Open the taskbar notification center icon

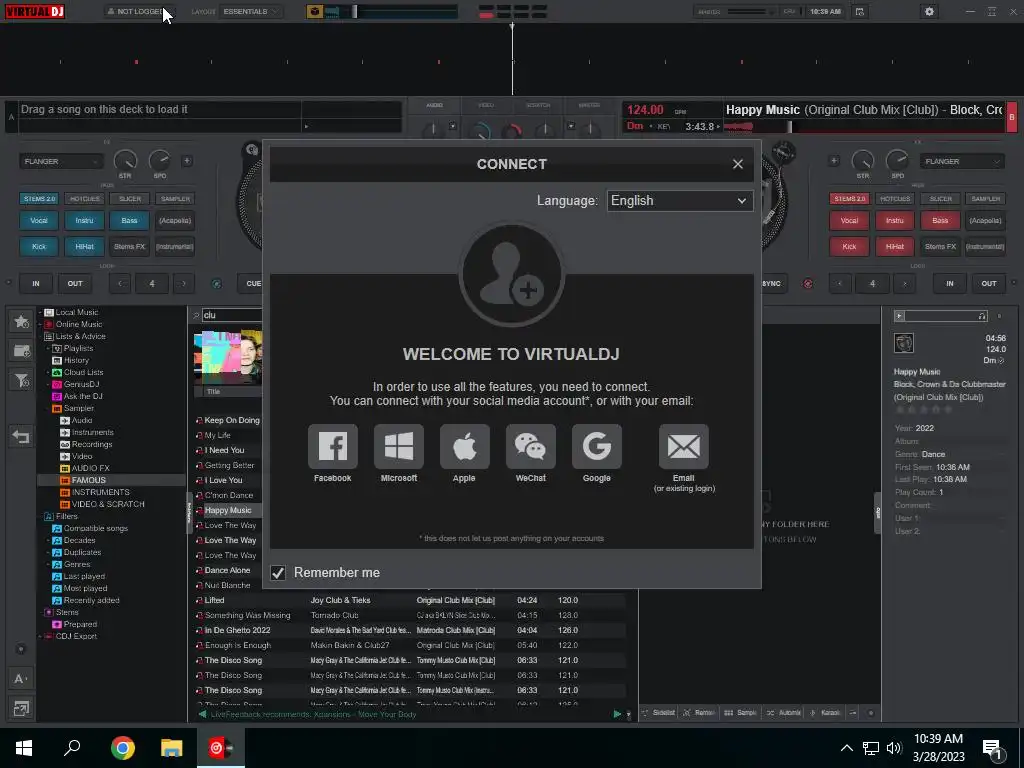tap(992, 749)
